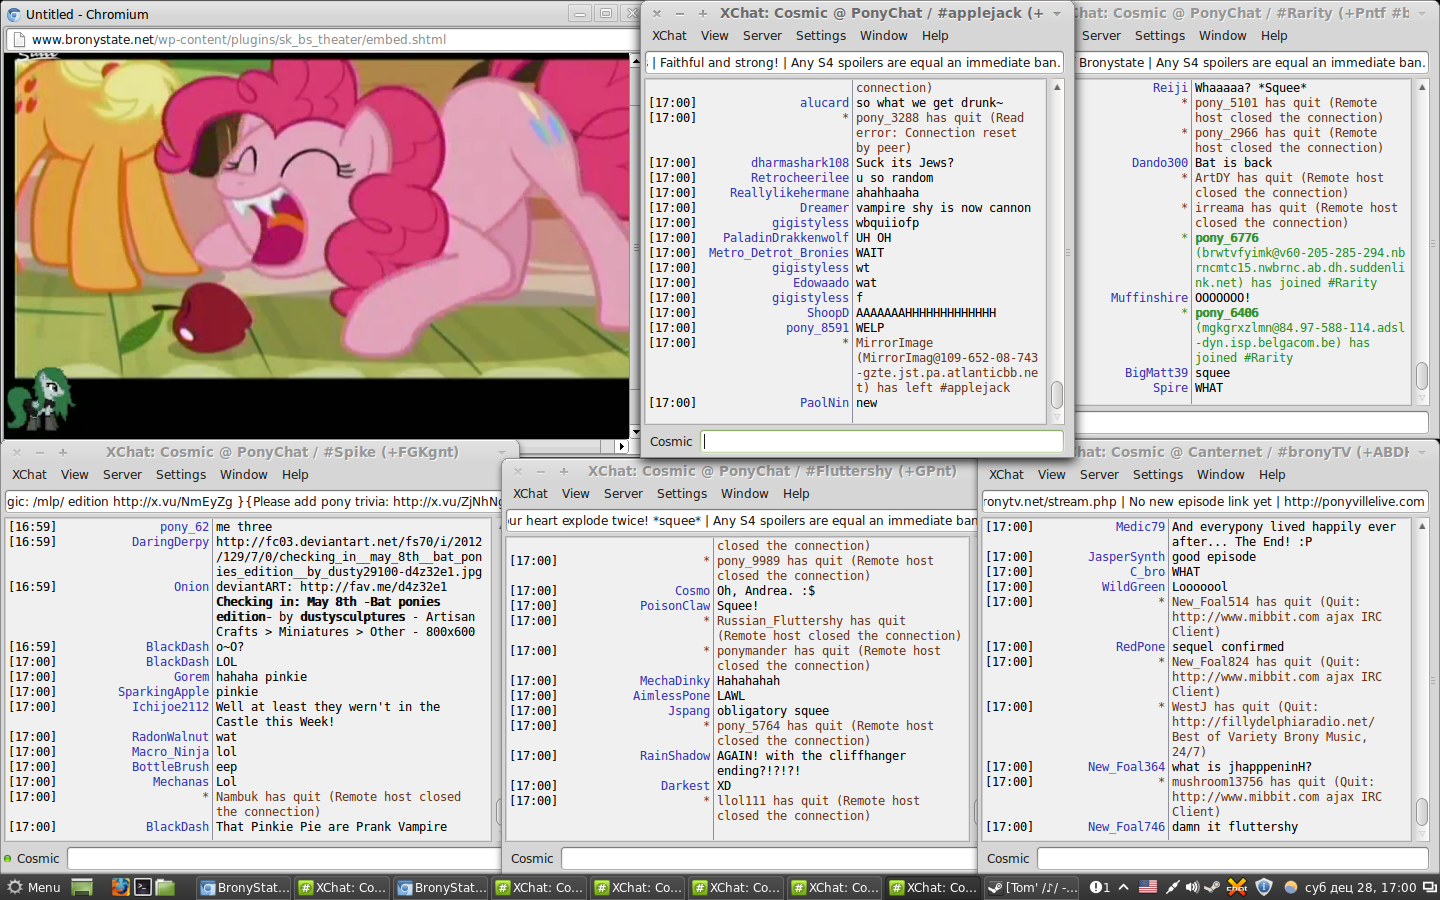Open the http://fillydelphiaradio.net/ link in #bronyTV

coord(1273,722)
